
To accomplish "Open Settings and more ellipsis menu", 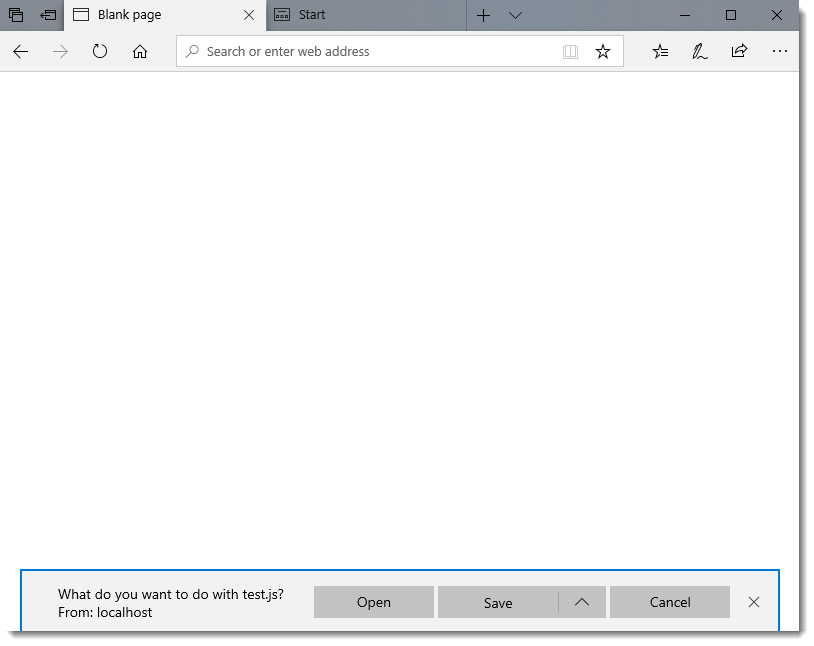I will coord(780,52).
